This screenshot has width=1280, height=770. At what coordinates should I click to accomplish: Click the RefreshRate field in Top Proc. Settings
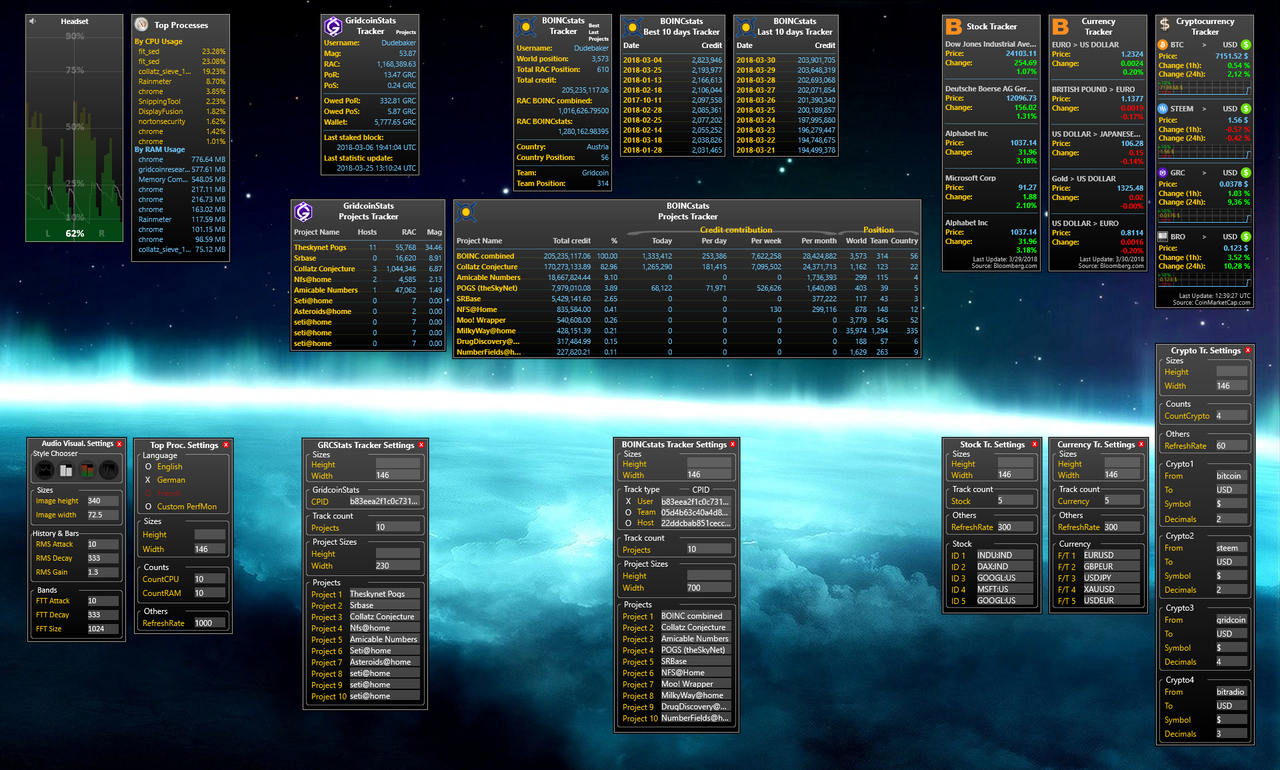pyautogui.click(x=209, y=622)
